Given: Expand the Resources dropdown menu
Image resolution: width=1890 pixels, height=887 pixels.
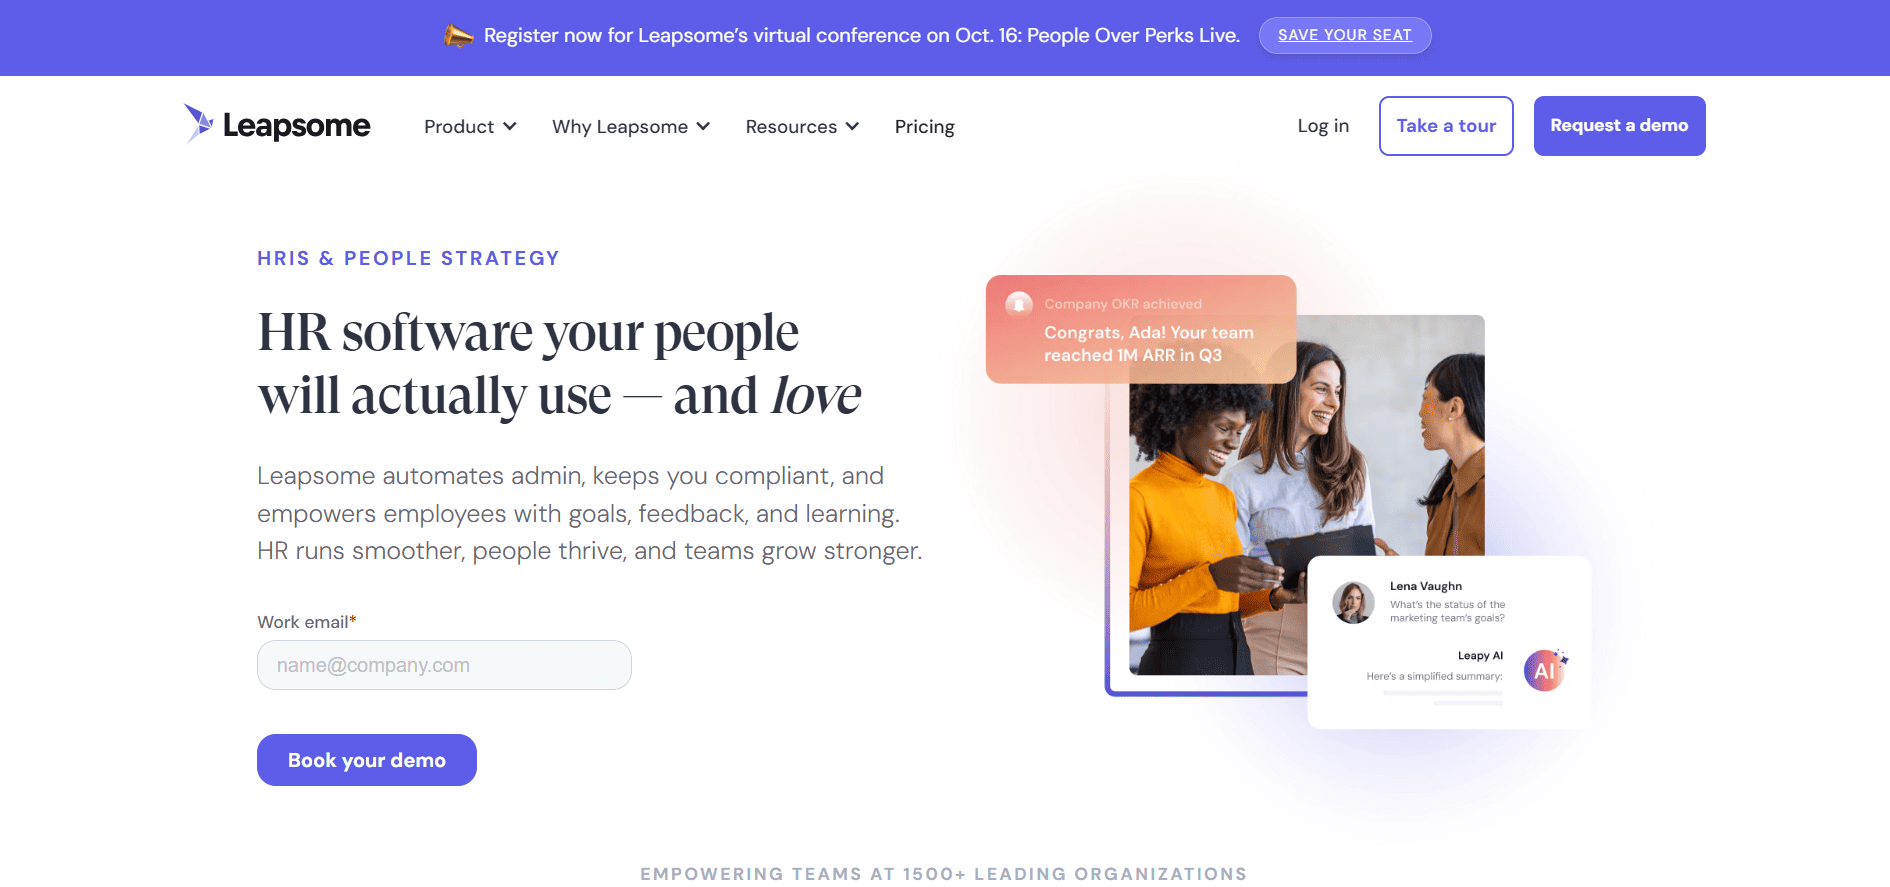Looking at the screenshot, I should tap(802, 127).
